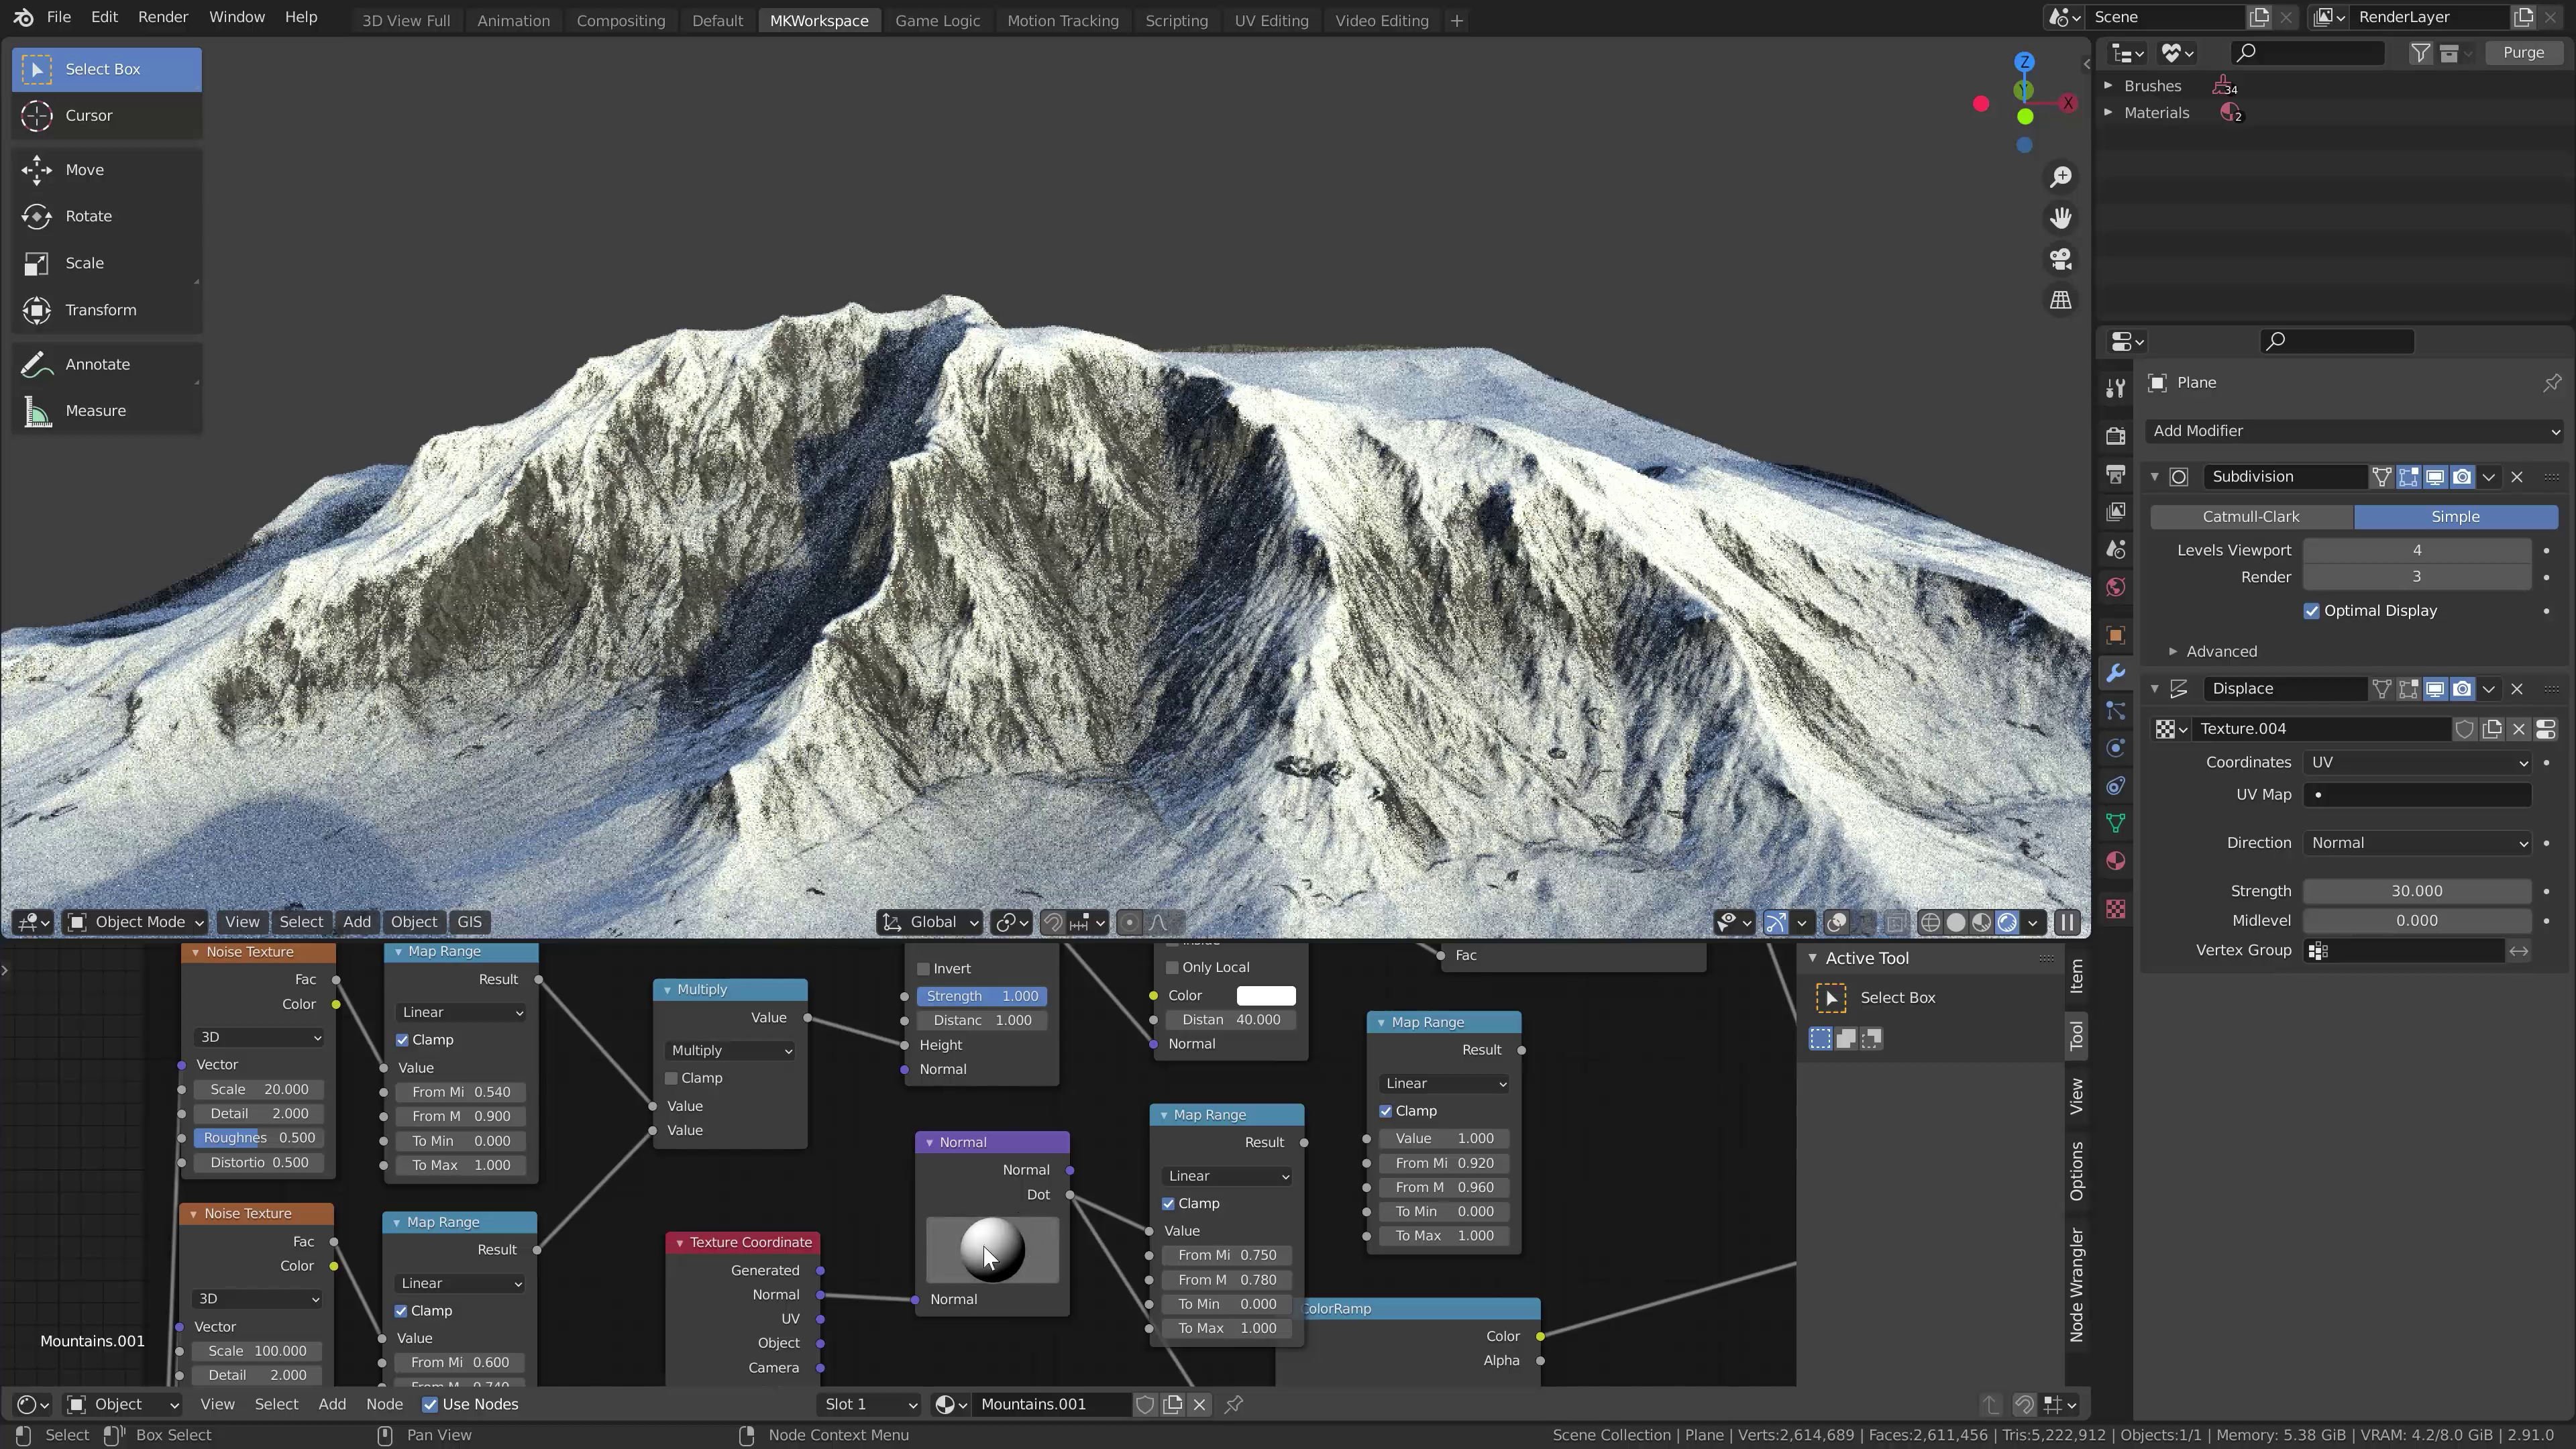The width and height of the screenshot is (2576, 1449).
Task: Toggle Use Nodes checkbox
Action: click(430, 1404)
